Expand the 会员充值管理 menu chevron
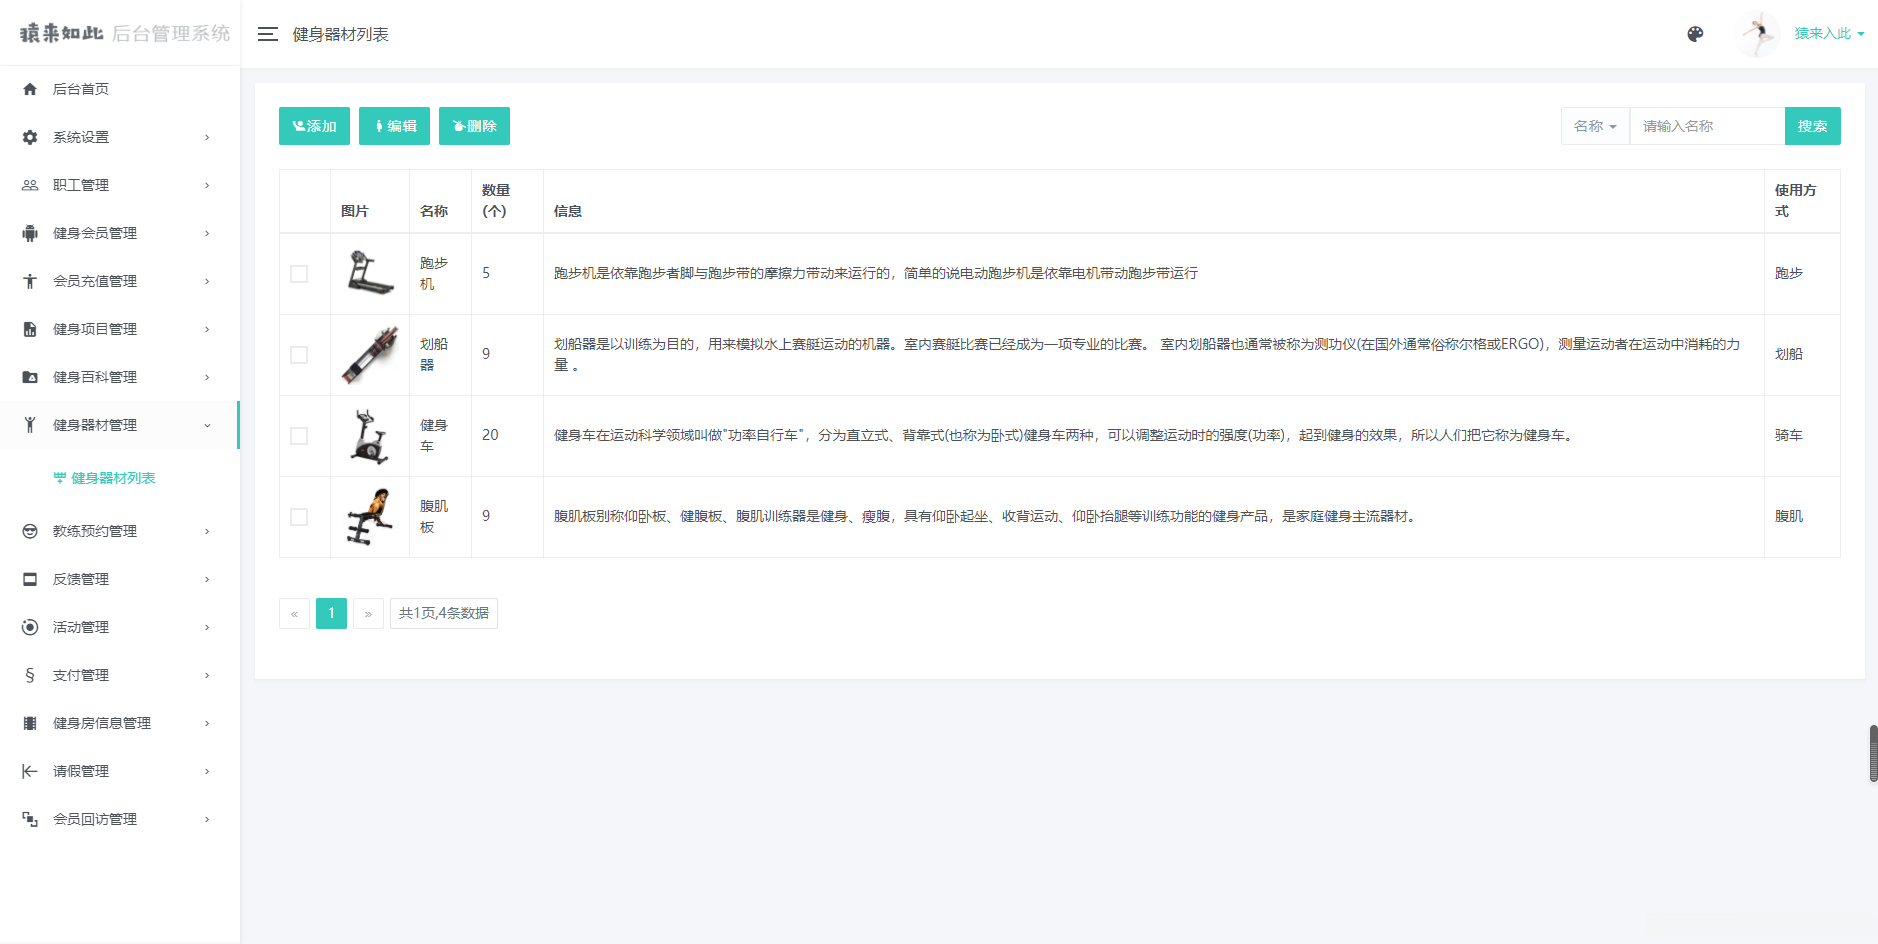This screenshot has width=1878, height=944. click(x=207, y=281)
